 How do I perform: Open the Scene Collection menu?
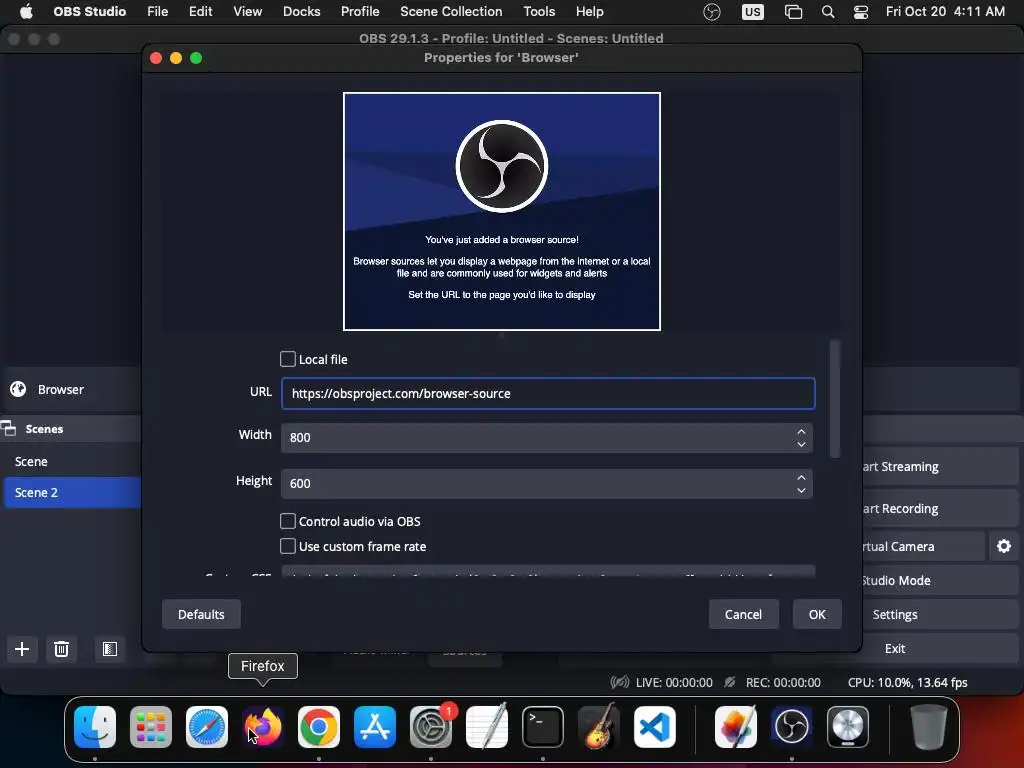451,12
